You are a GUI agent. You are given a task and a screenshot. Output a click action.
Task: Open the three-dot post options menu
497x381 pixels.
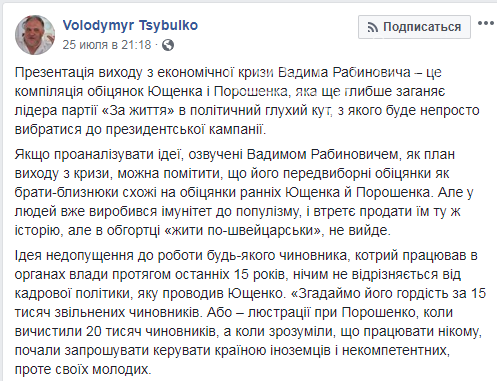[485, 23]
